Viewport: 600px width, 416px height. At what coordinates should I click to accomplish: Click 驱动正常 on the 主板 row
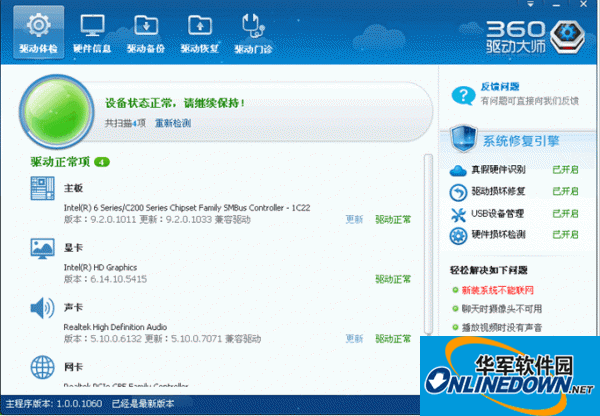(x=393, y=219)
